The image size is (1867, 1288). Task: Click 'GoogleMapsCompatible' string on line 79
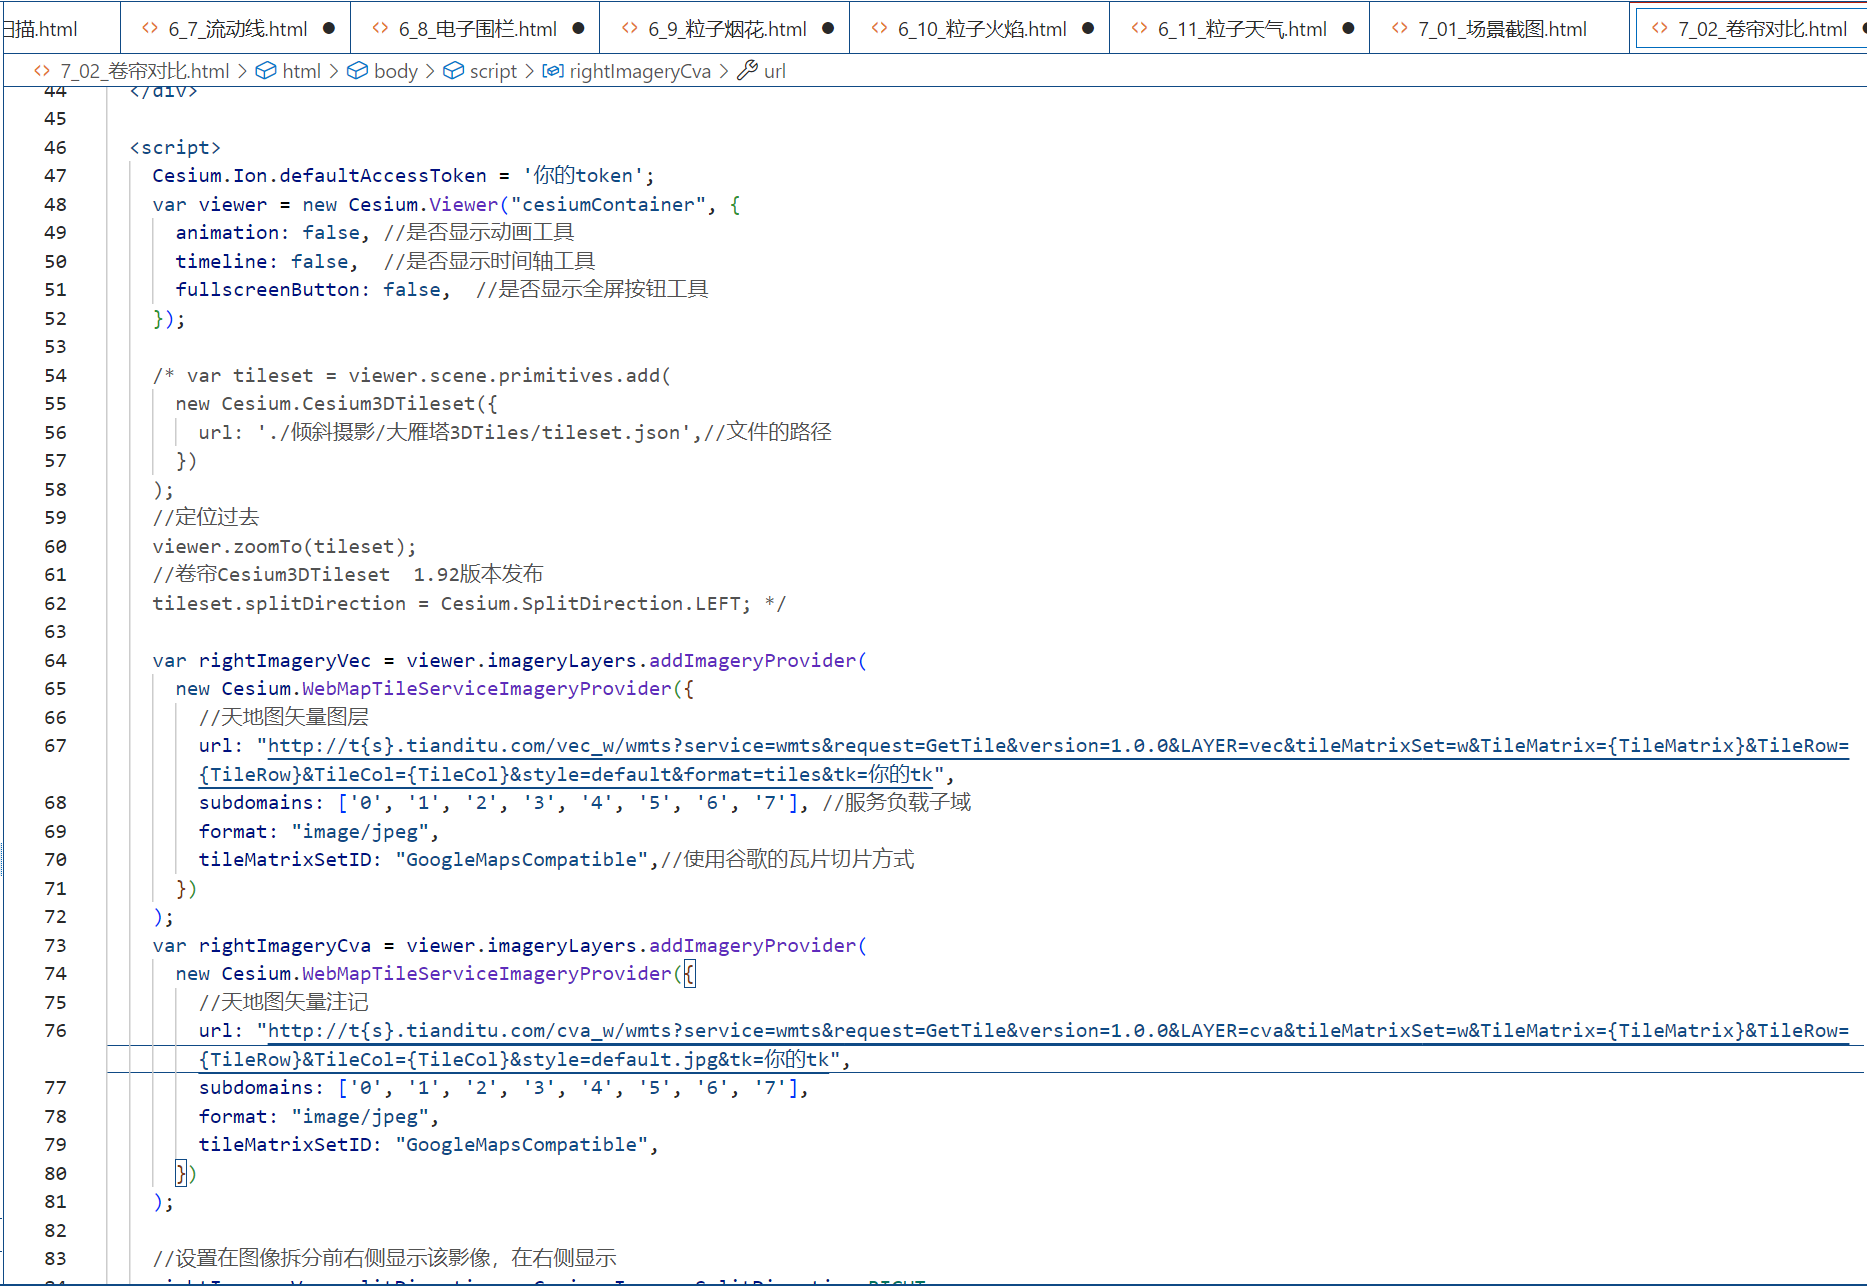click(x=521, y=1145)
